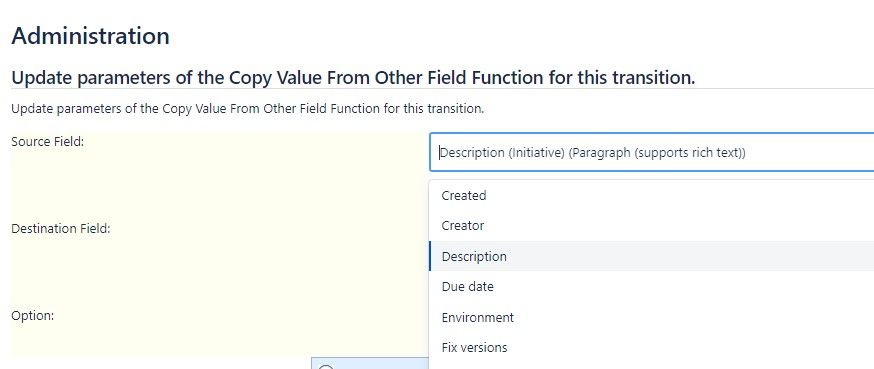Click the Source Field label
874x369 pixels.
coord(47,142)
